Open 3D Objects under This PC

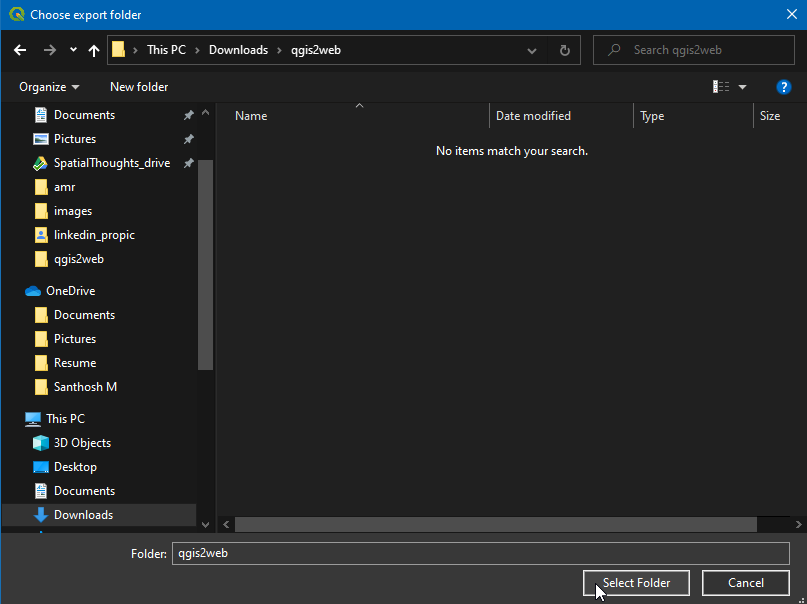coord(82,443)
